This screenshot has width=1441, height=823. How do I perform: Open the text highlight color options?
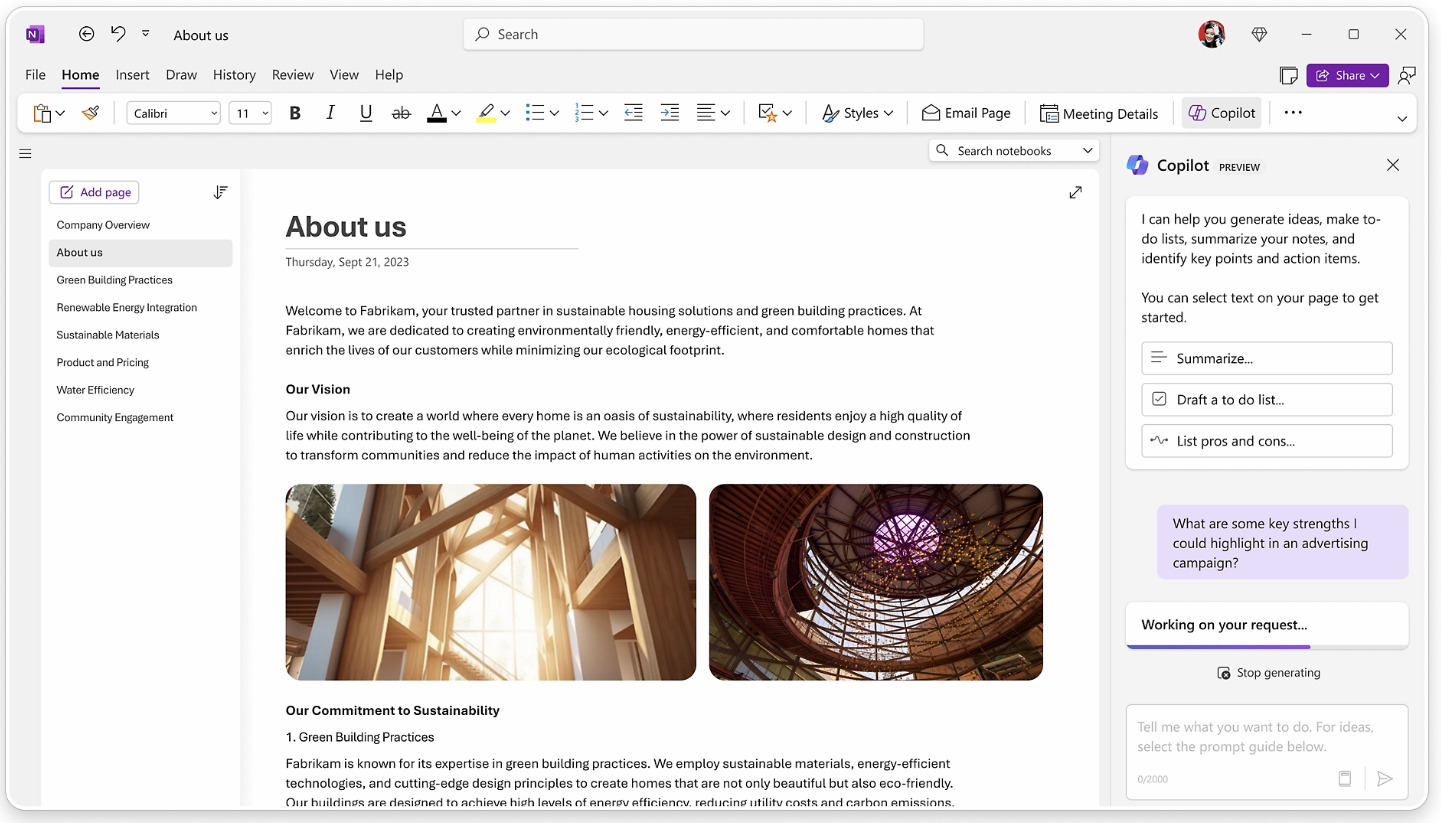tap(505, 112)
